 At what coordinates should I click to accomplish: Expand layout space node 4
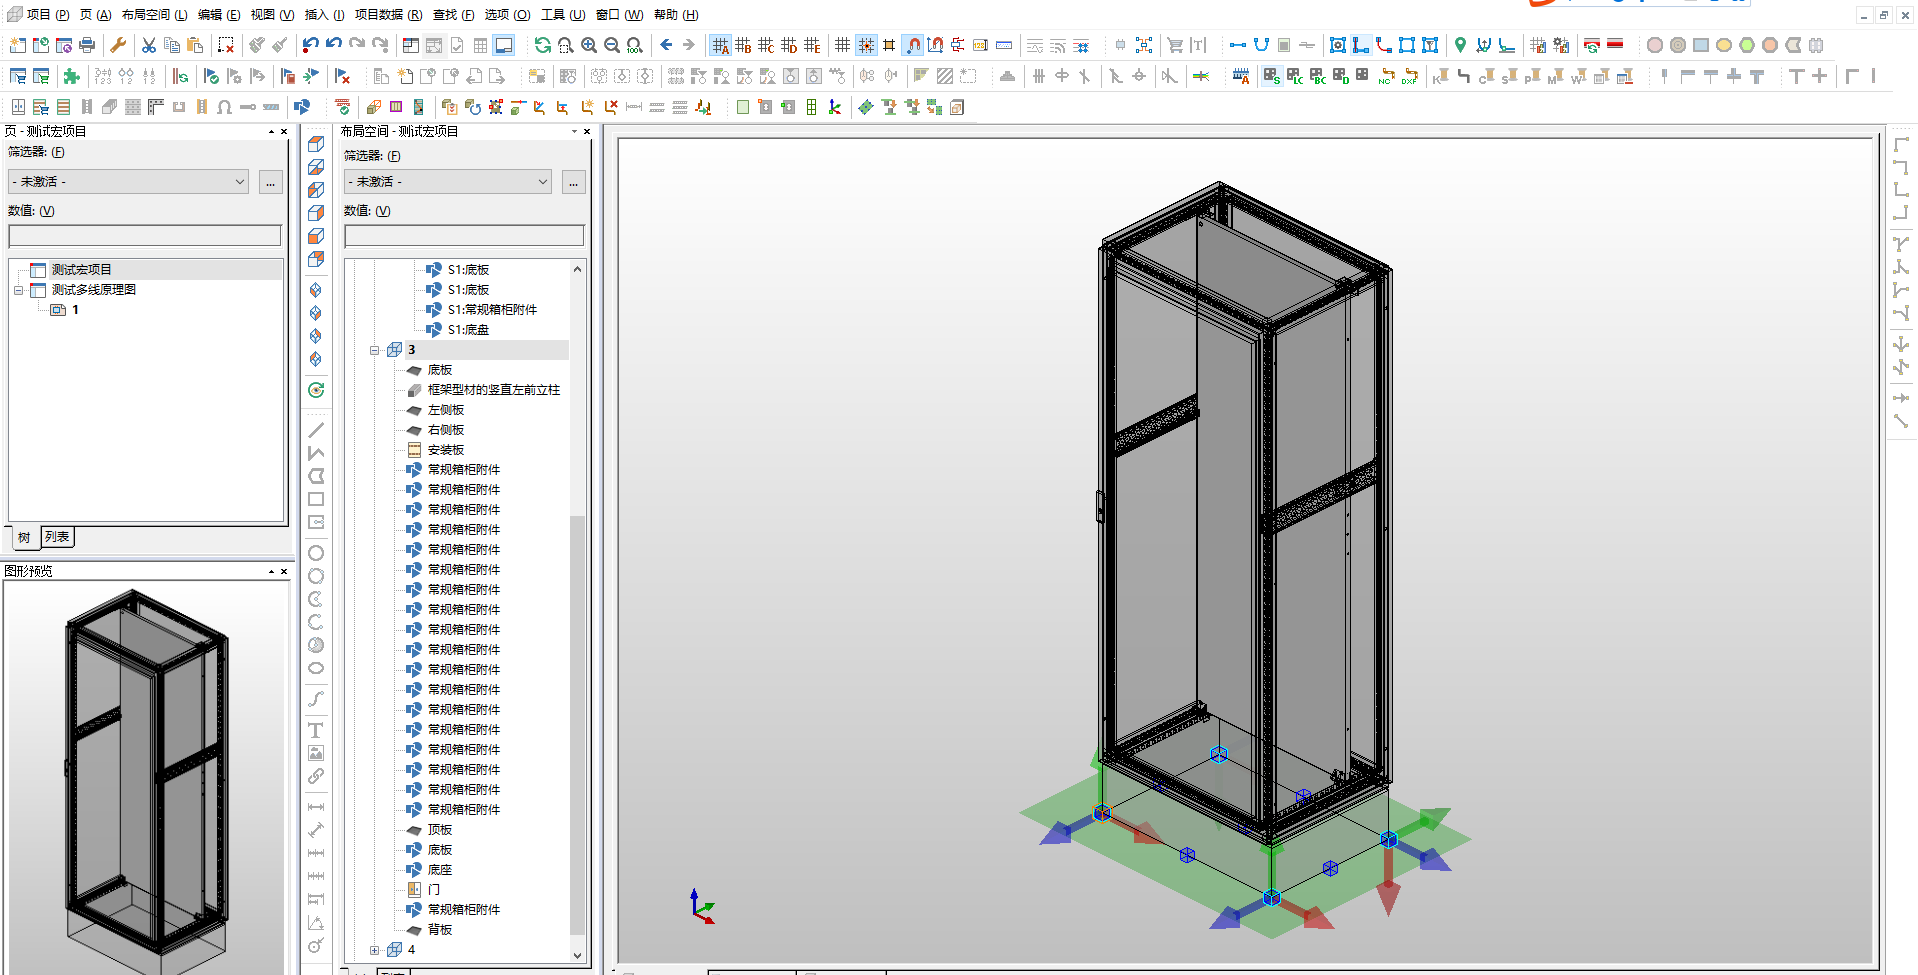(x=375, y=950)
